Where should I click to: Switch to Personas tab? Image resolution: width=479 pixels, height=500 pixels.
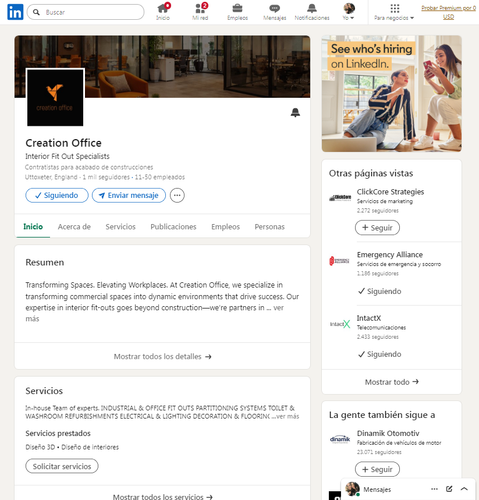(270, 227)
